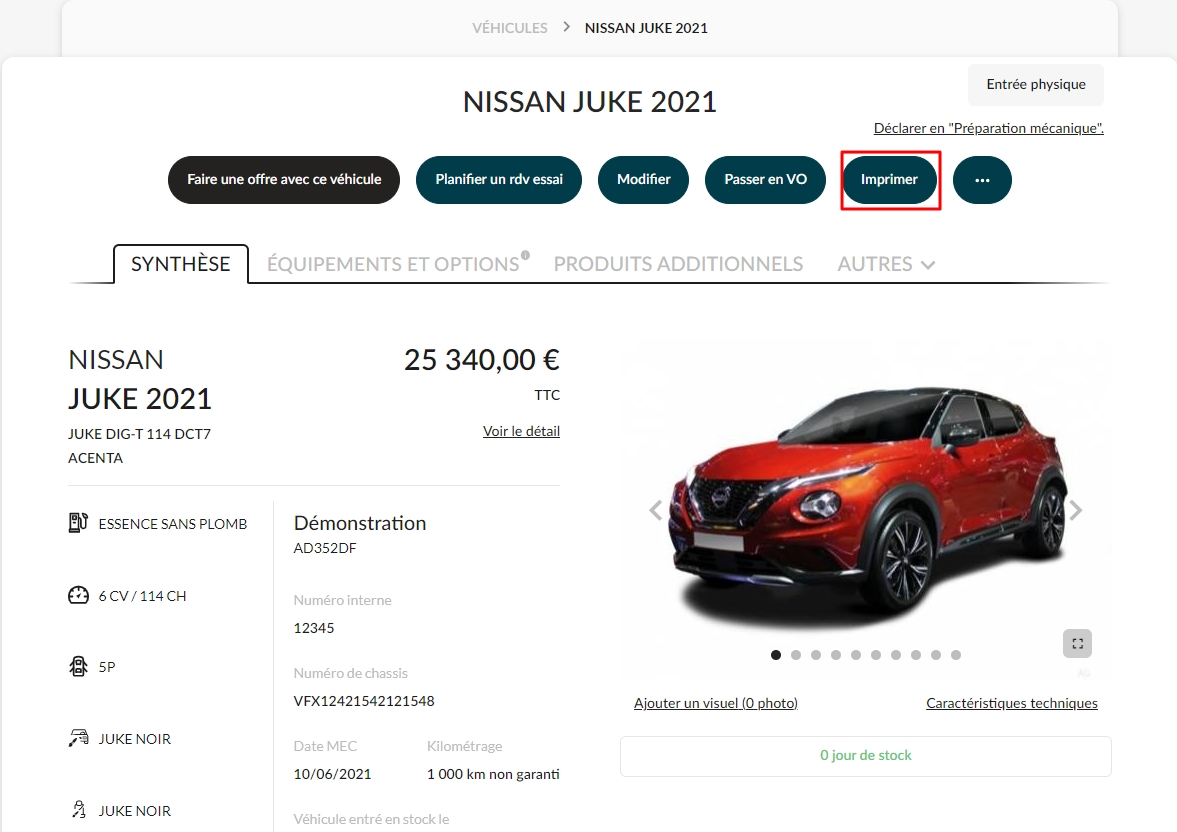Click the red Nissan Juke photo
Screen dimensions: 1177x832
point(867,507)
